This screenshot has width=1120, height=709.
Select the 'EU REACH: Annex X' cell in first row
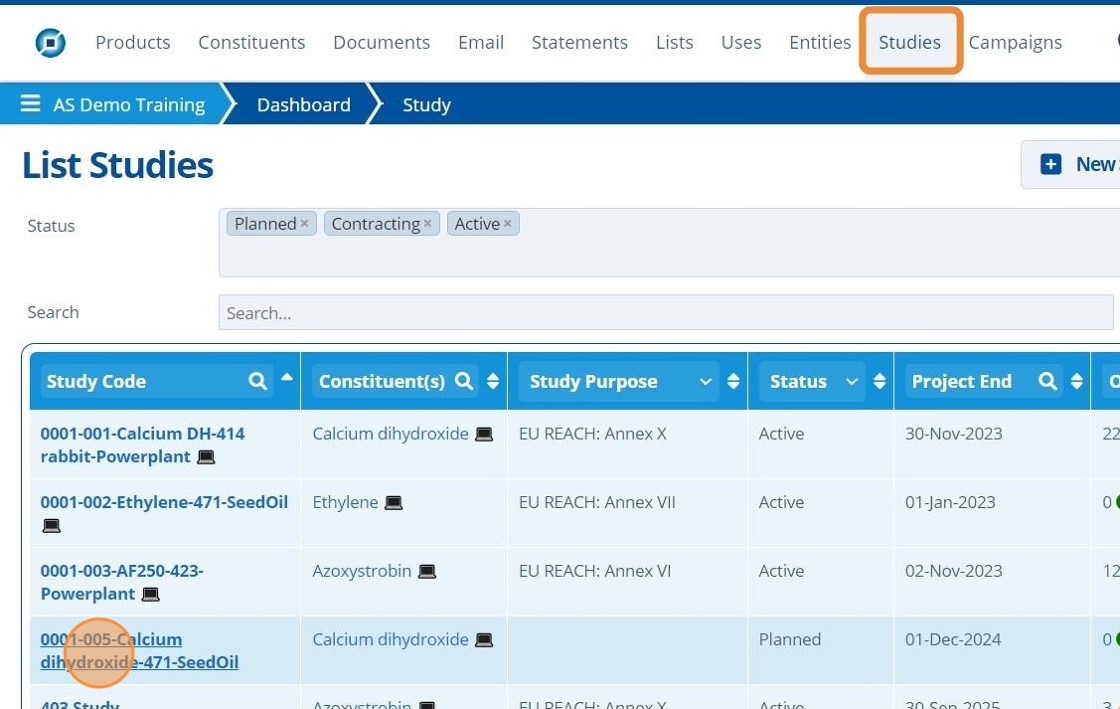coord(592,433)
